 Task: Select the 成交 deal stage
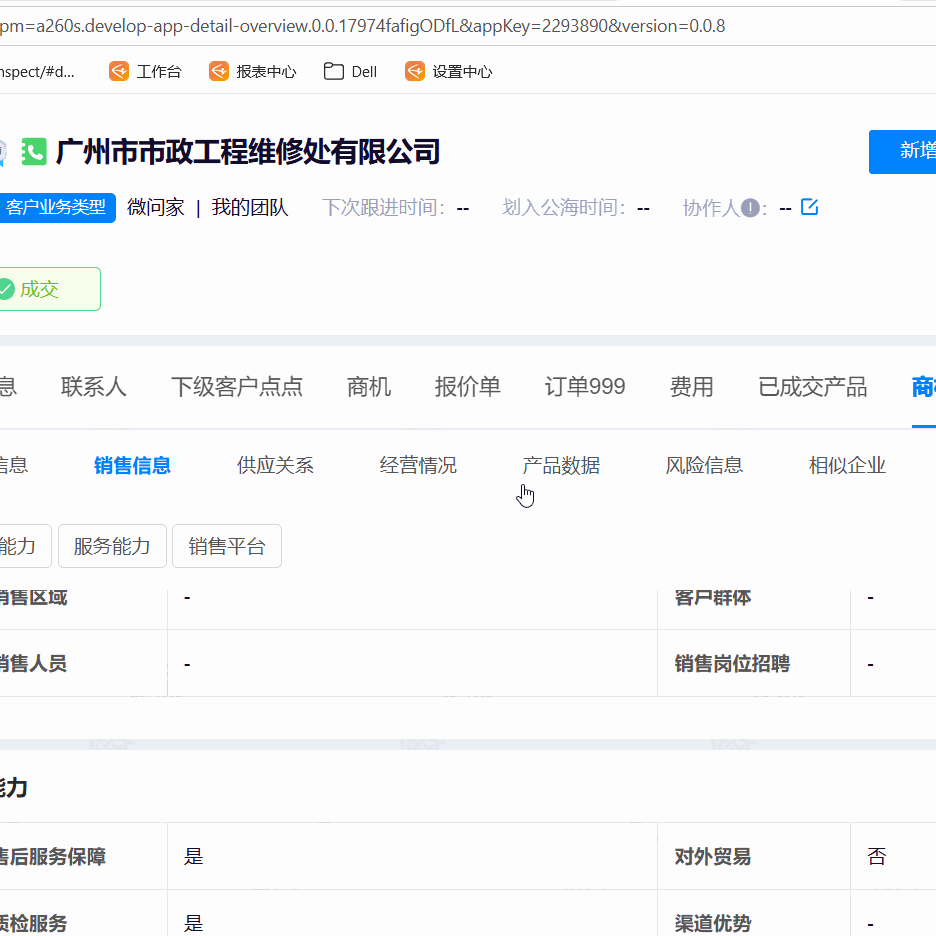pyautogui.click(x=40, y=288)
